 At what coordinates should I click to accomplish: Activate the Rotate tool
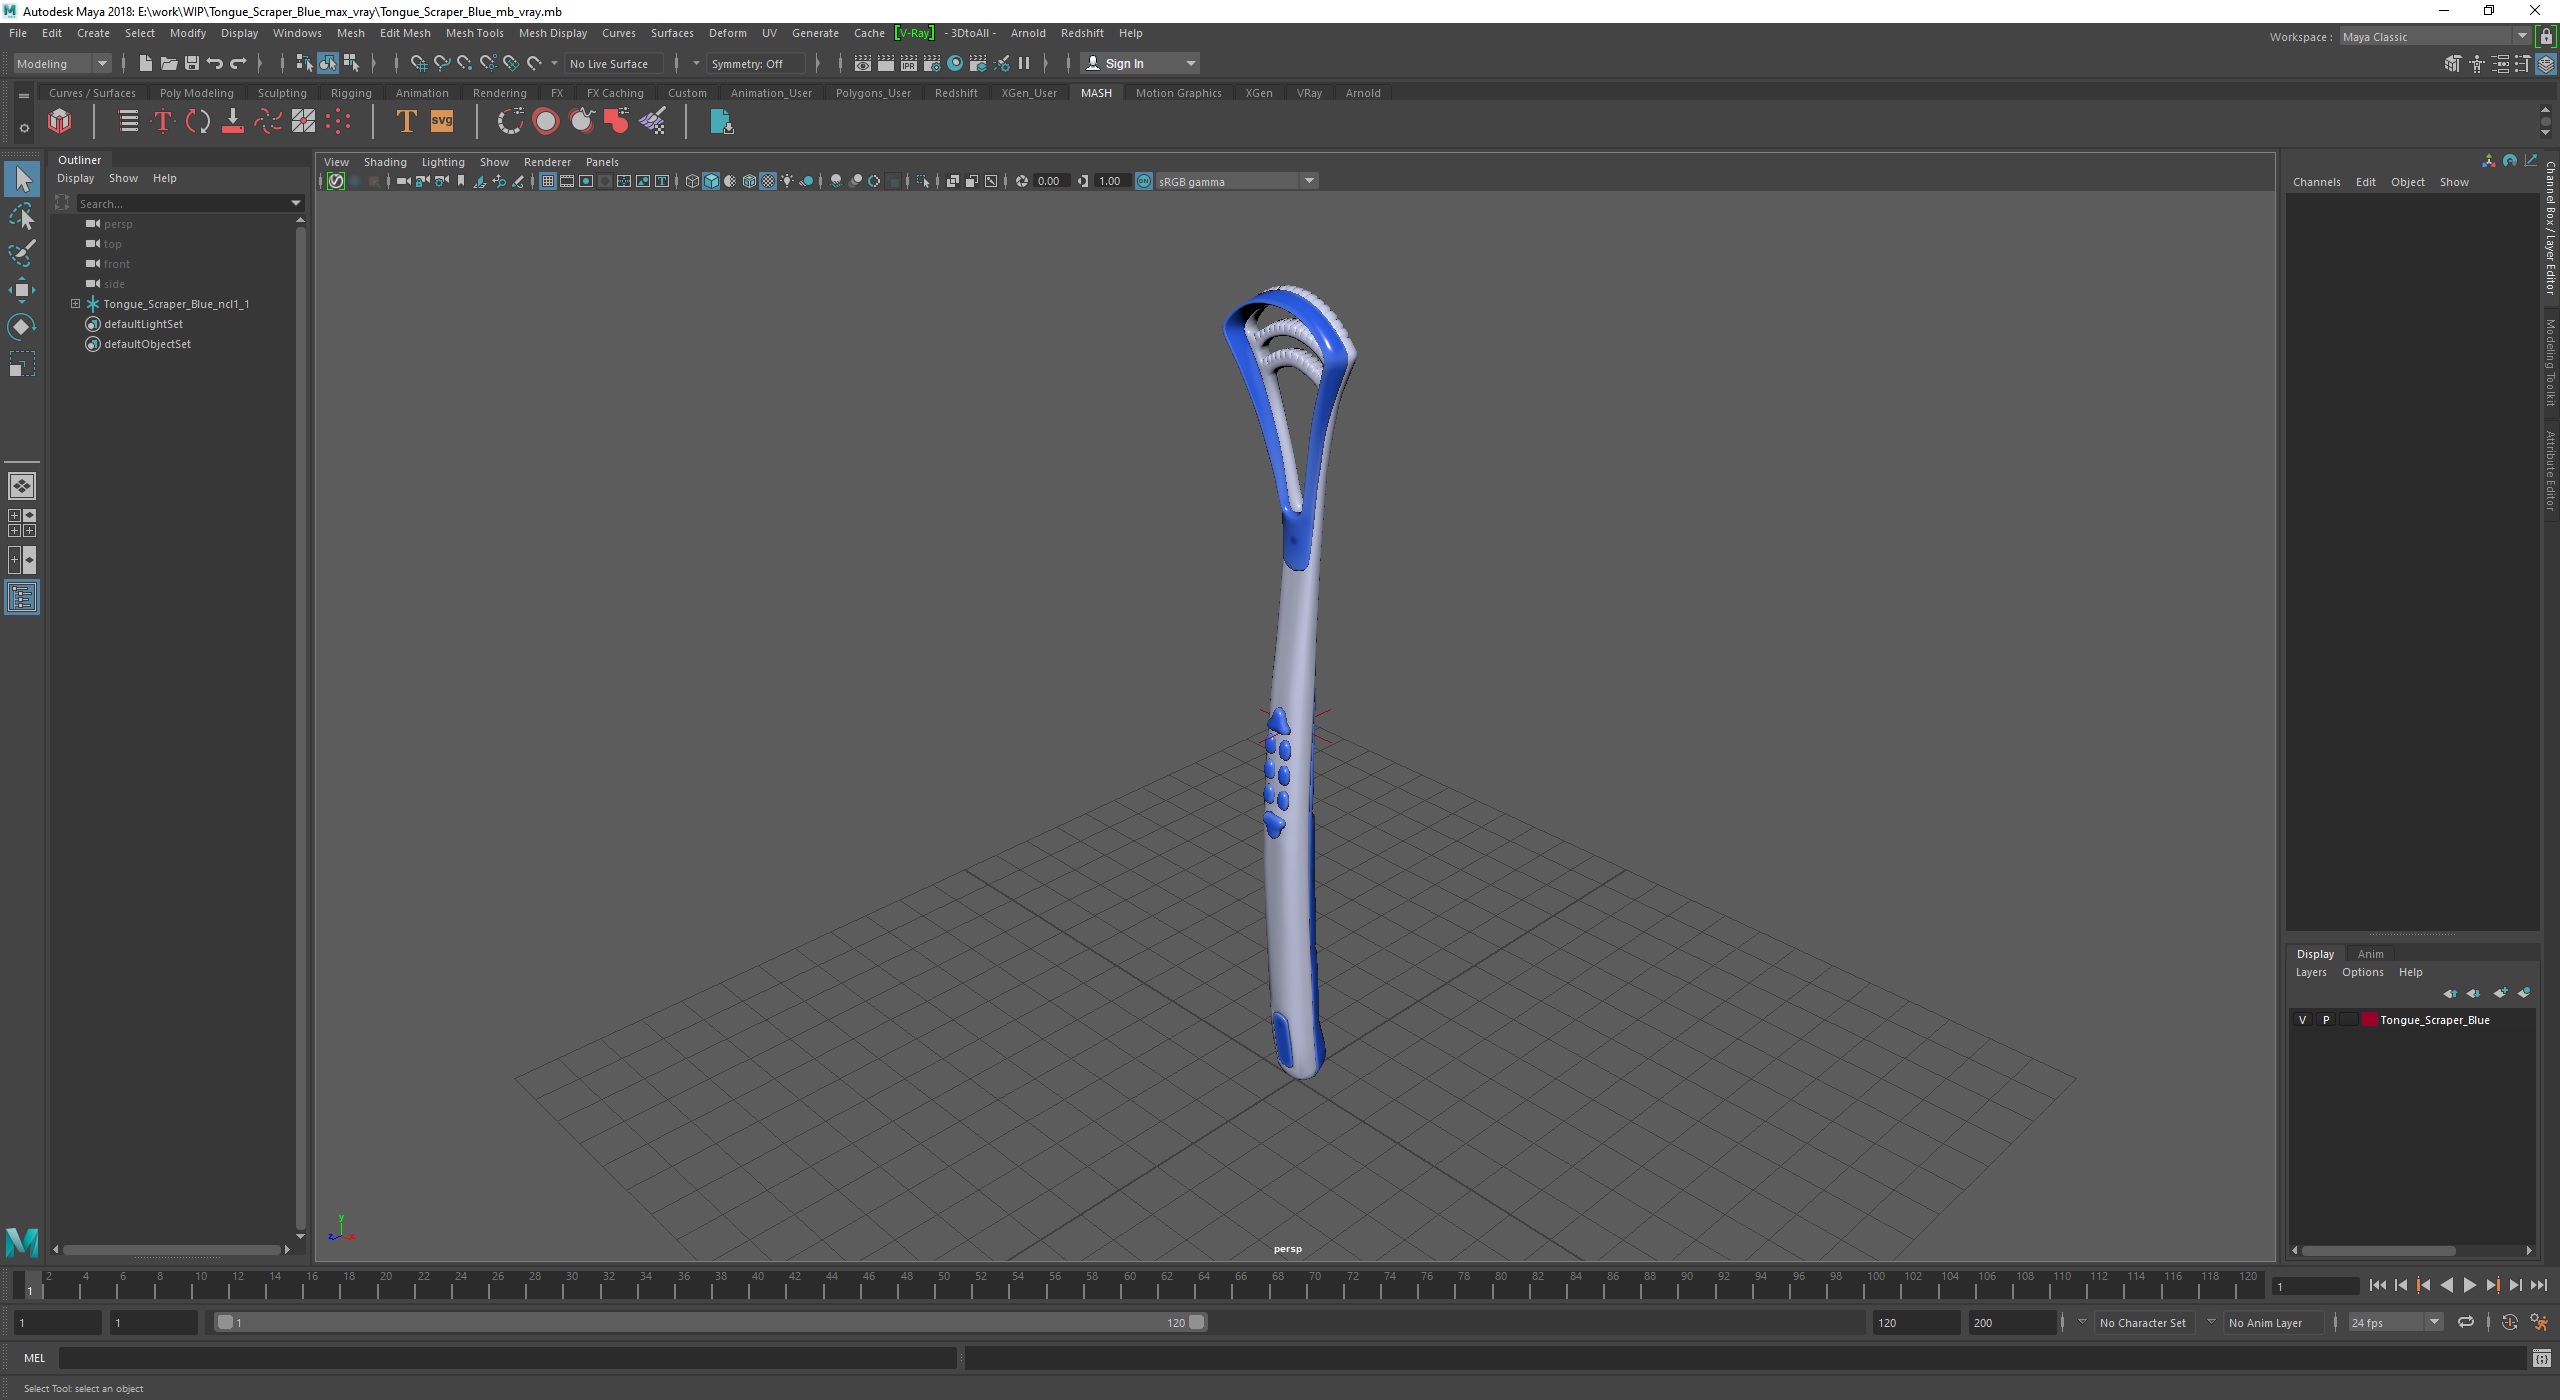pyautogui.click(x=22, y=327)
